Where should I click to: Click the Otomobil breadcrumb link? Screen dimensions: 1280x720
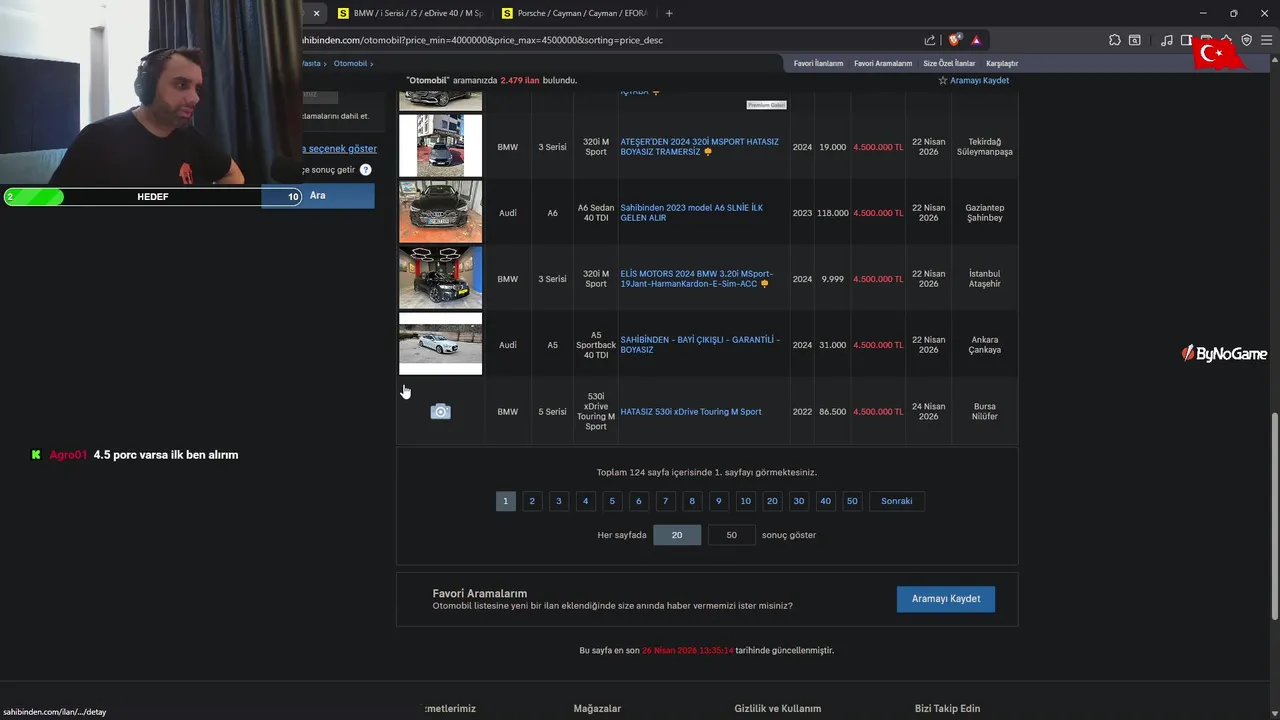point(350,63)
